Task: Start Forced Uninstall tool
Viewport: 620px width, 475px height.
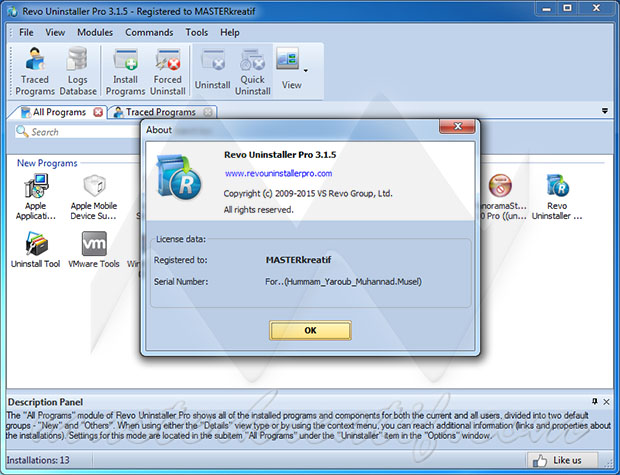Action: pos(168,71)
